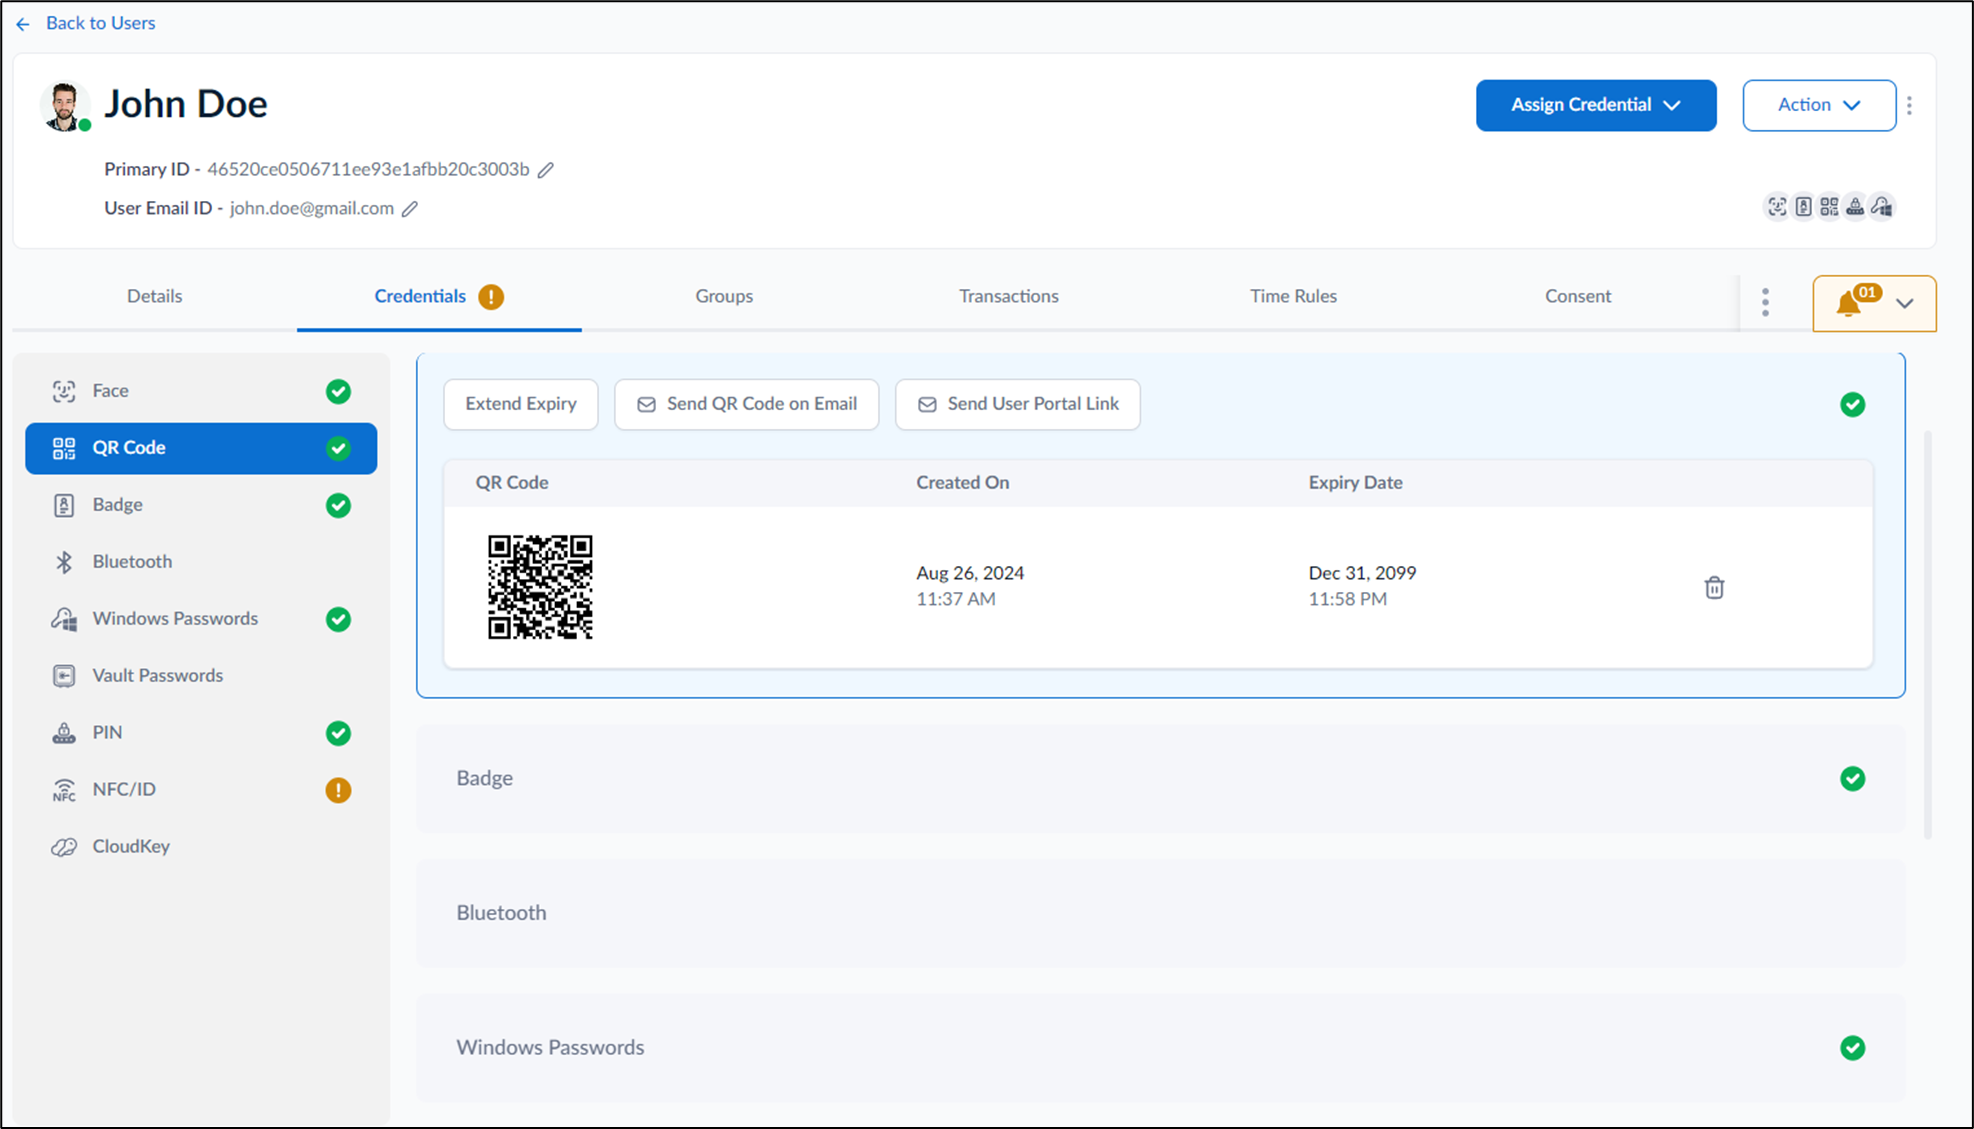Click the Extend Expiry button
Viewport: 1974px width, 1129px height.
tap(521, 404)
